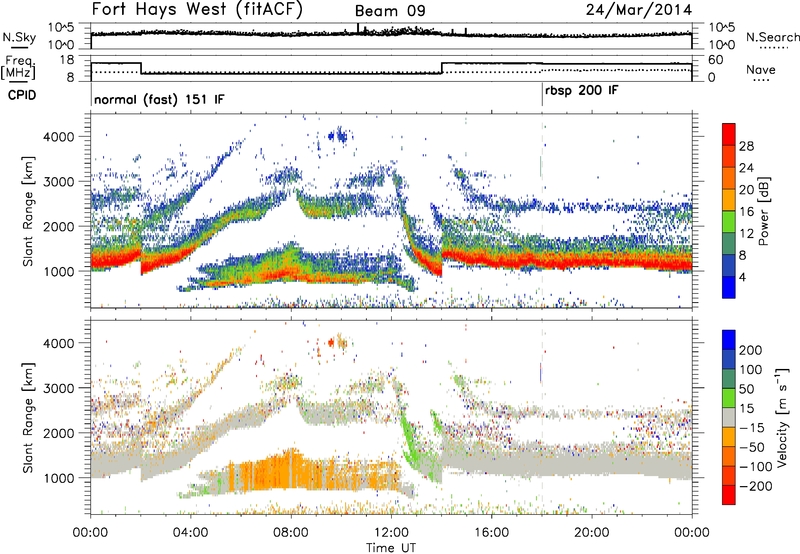Click the "N.Search" legend label
This screenshot has width=800, height=554.
pyautogui.click(x=772, y=37)
